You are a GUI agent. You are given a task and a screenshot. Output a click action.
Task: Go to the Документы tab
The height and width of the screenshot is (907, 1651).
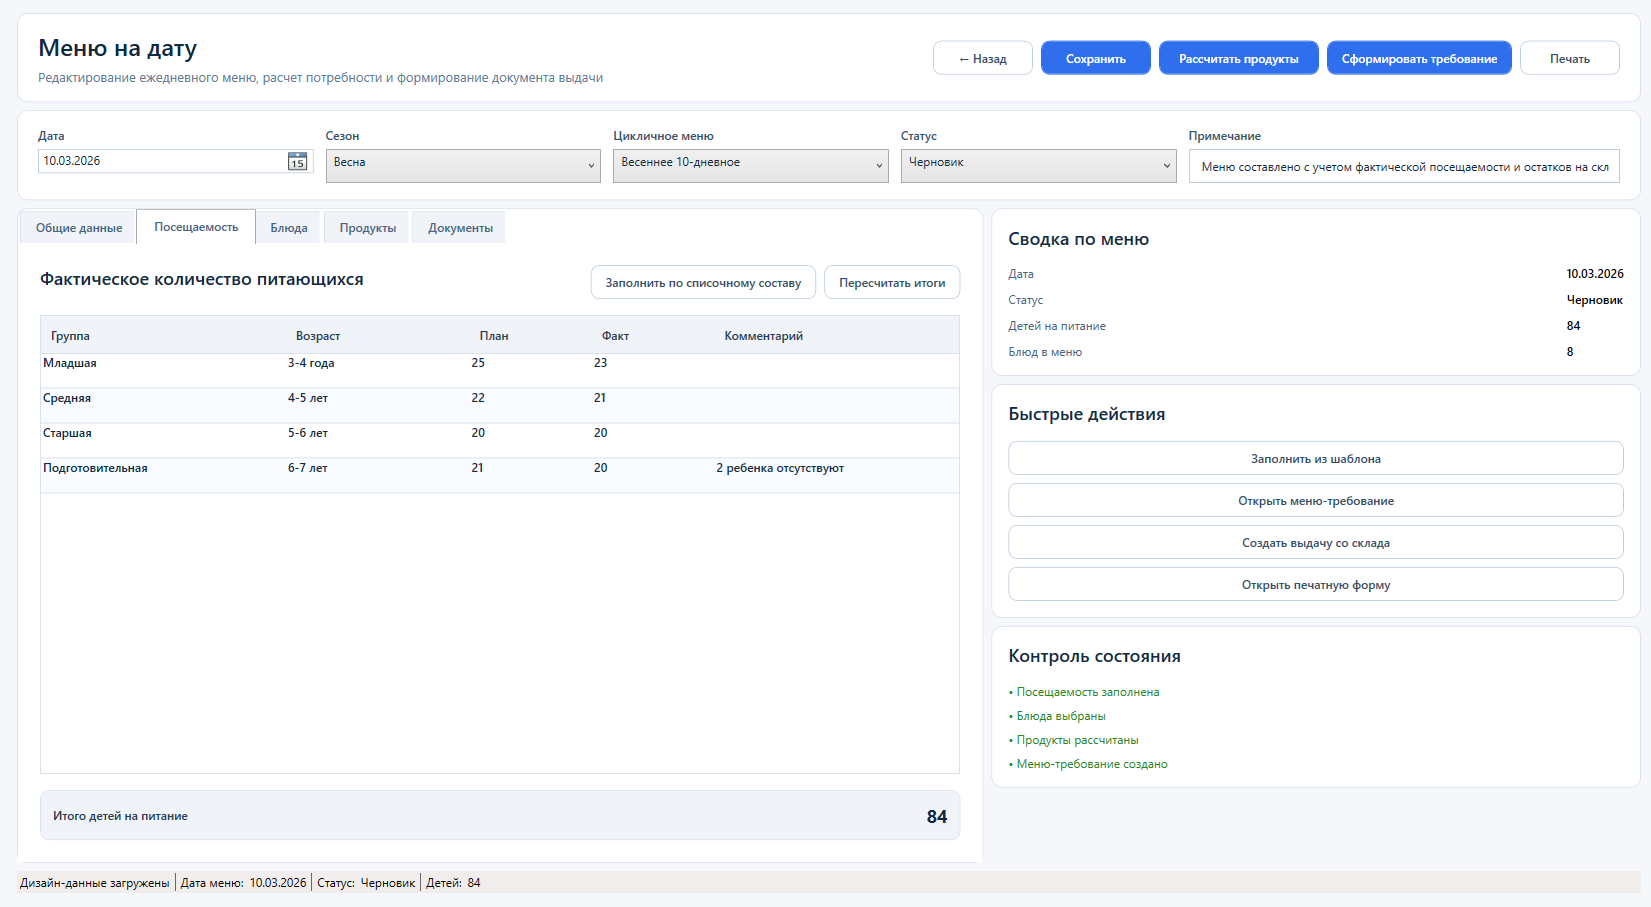(x=460, y=228)
